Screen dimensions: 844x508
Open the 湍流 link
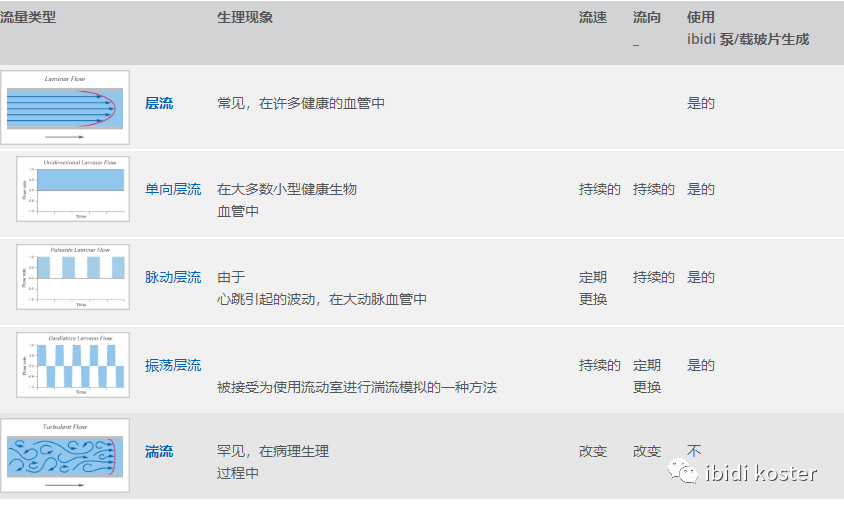pyautogui.click(x=159, y=451)
